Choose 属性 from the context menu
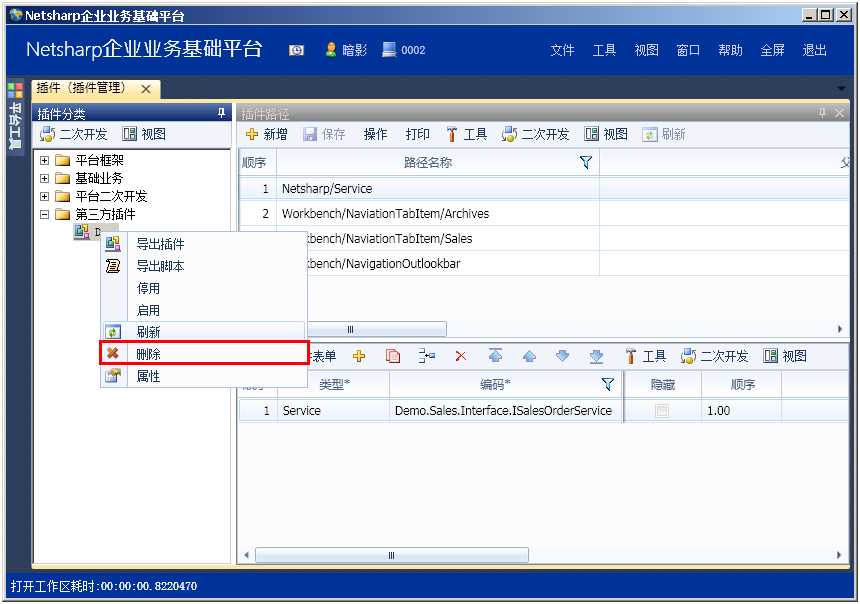 point(203,376)
